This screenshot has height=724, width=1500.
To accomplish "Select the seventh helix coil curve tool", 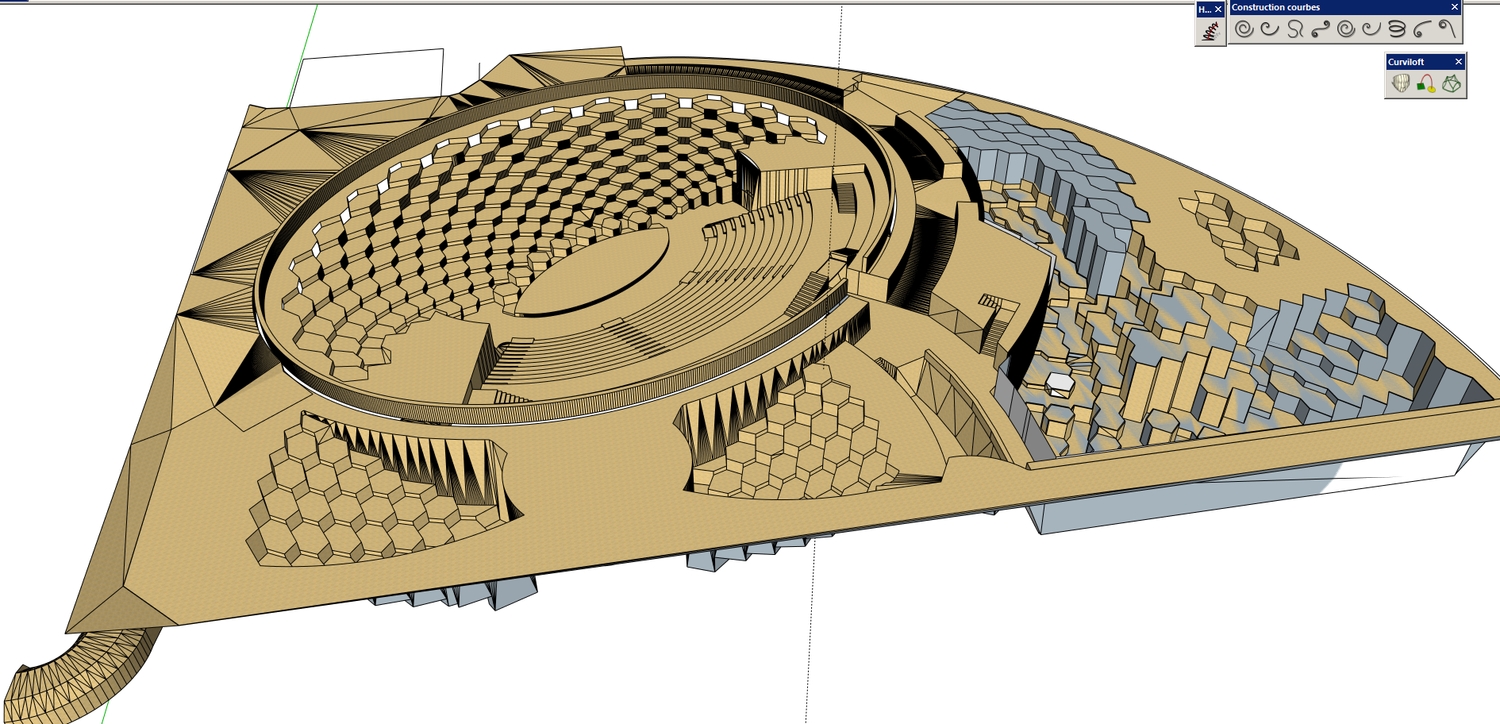I will (x=1397, y=29).
